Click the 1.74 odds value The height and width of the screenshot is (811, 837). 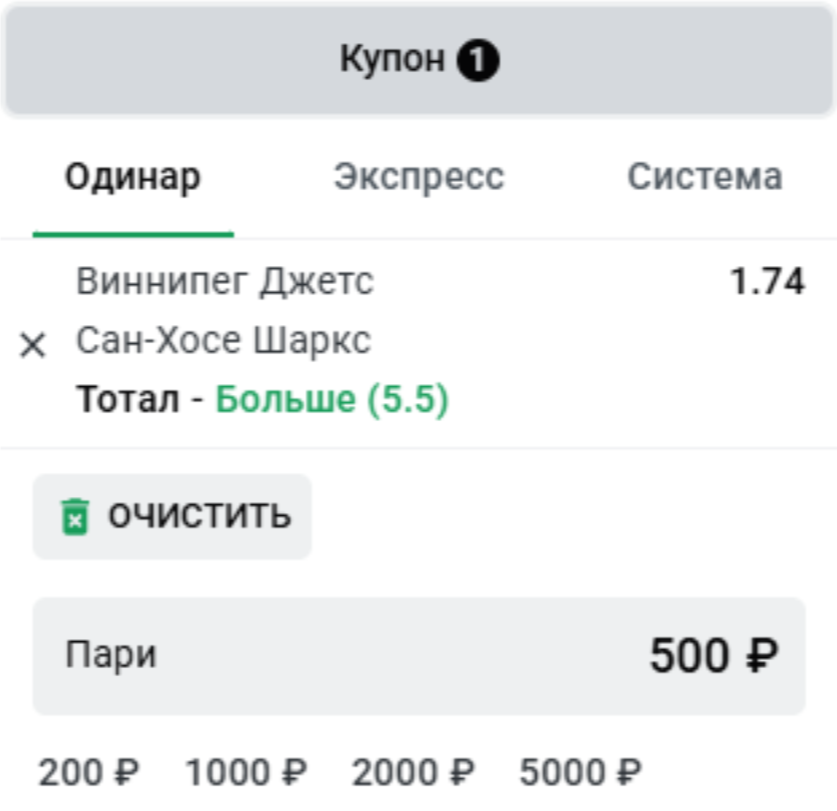pyautogui.click(x=767, y=281)
